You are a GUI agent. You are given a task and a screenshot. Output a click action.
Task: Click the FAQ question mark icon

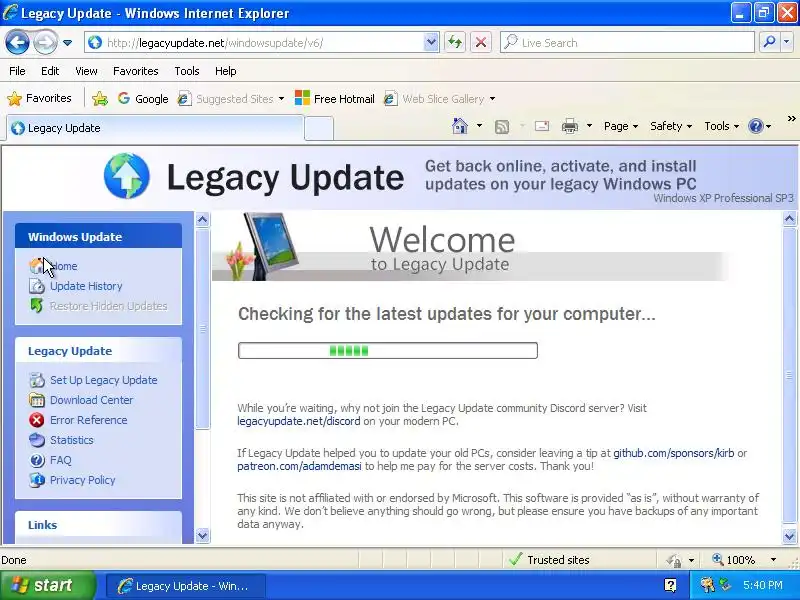pos(37,460)
